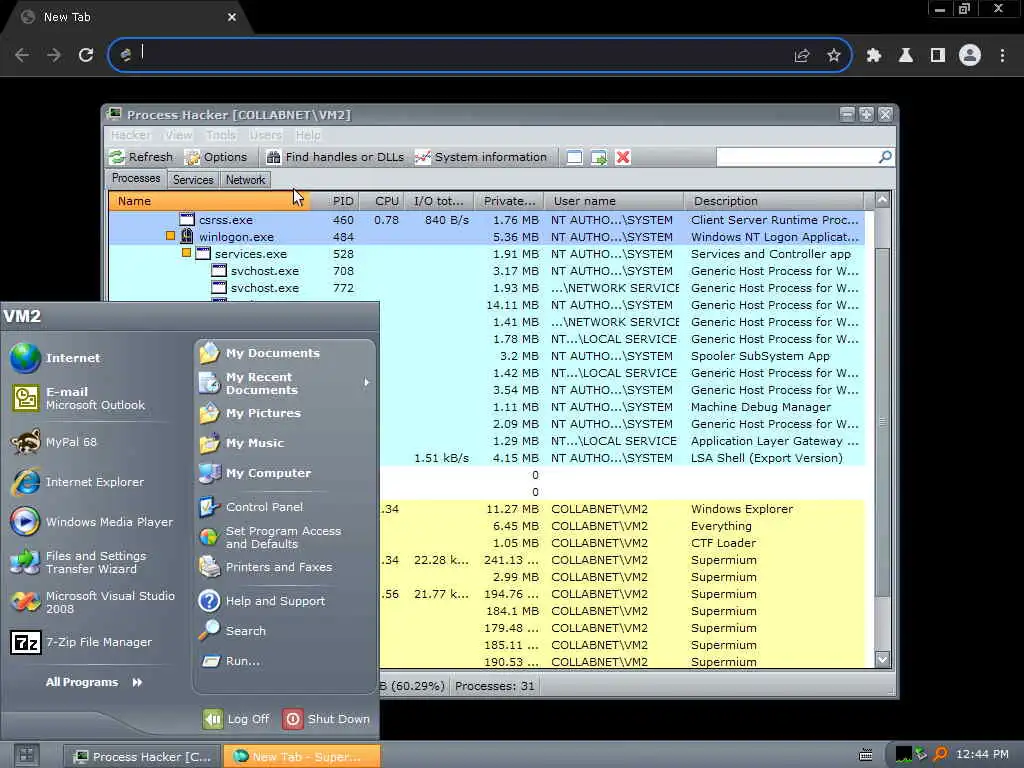1024x768 pixels.
Task: Click the Shut Down button
Action: tap(326, 719)
